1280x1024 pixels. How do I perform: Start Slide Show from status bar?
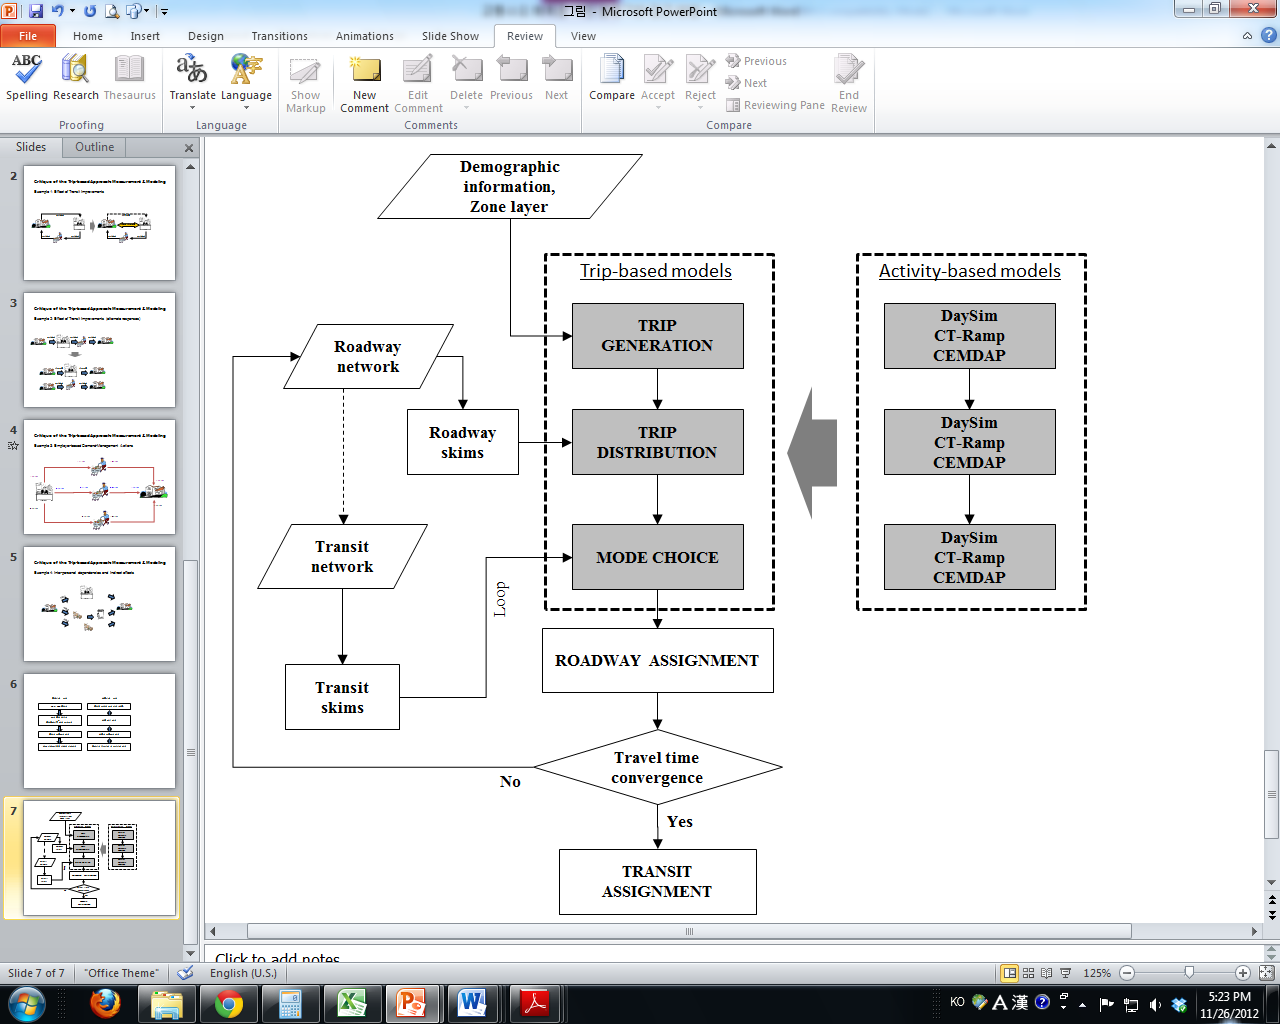(x=1065, y=973)
